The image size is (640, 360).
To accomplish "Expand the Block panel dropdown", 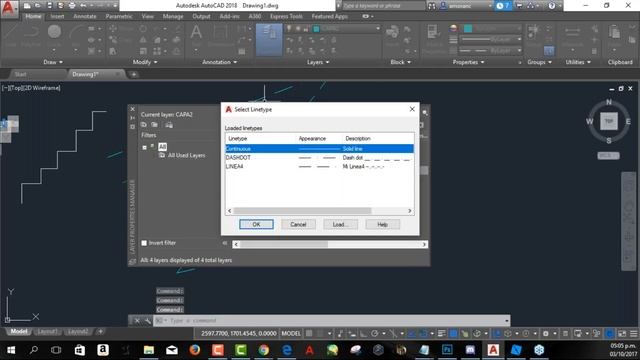I will click(x=400, y=62).
